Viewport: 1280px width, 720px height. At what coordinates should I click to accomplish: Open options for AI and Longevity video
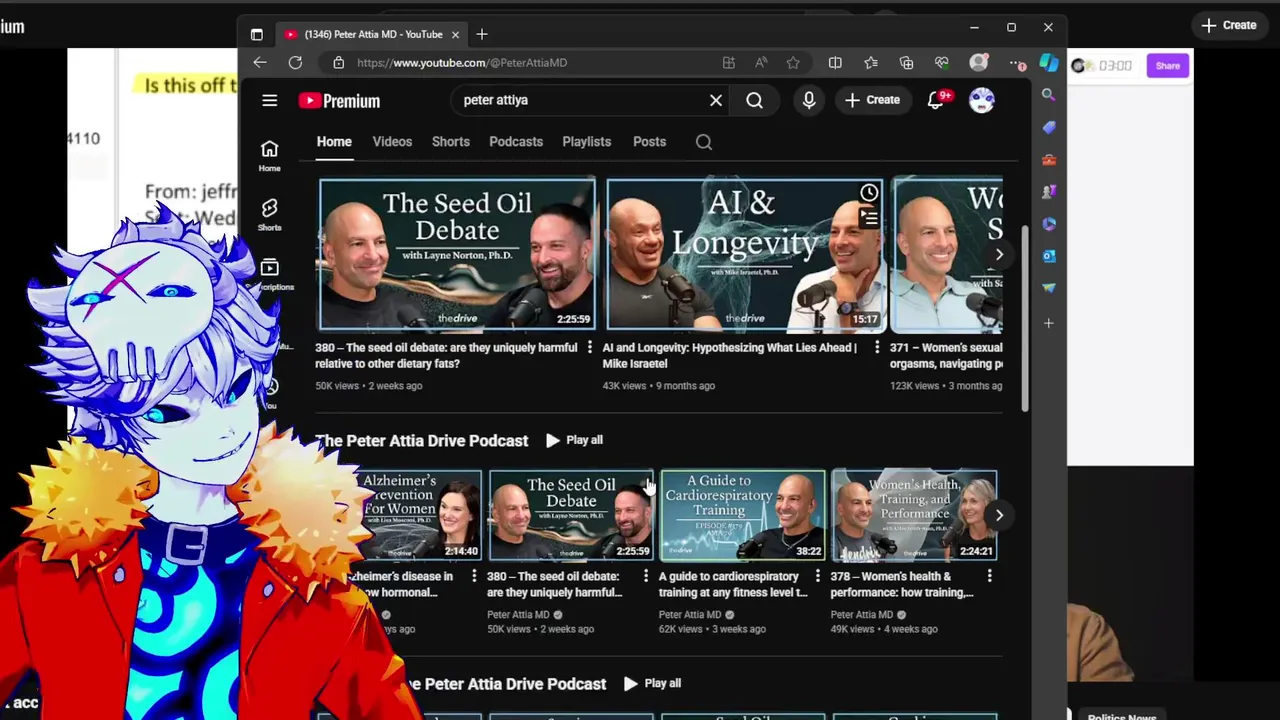point(877,348)
